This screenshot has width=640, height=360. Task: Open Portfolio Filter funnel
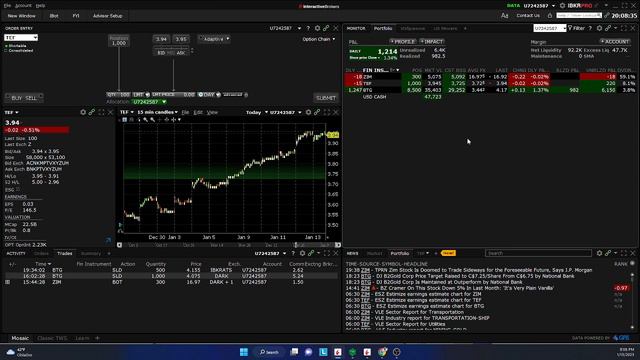576,28
